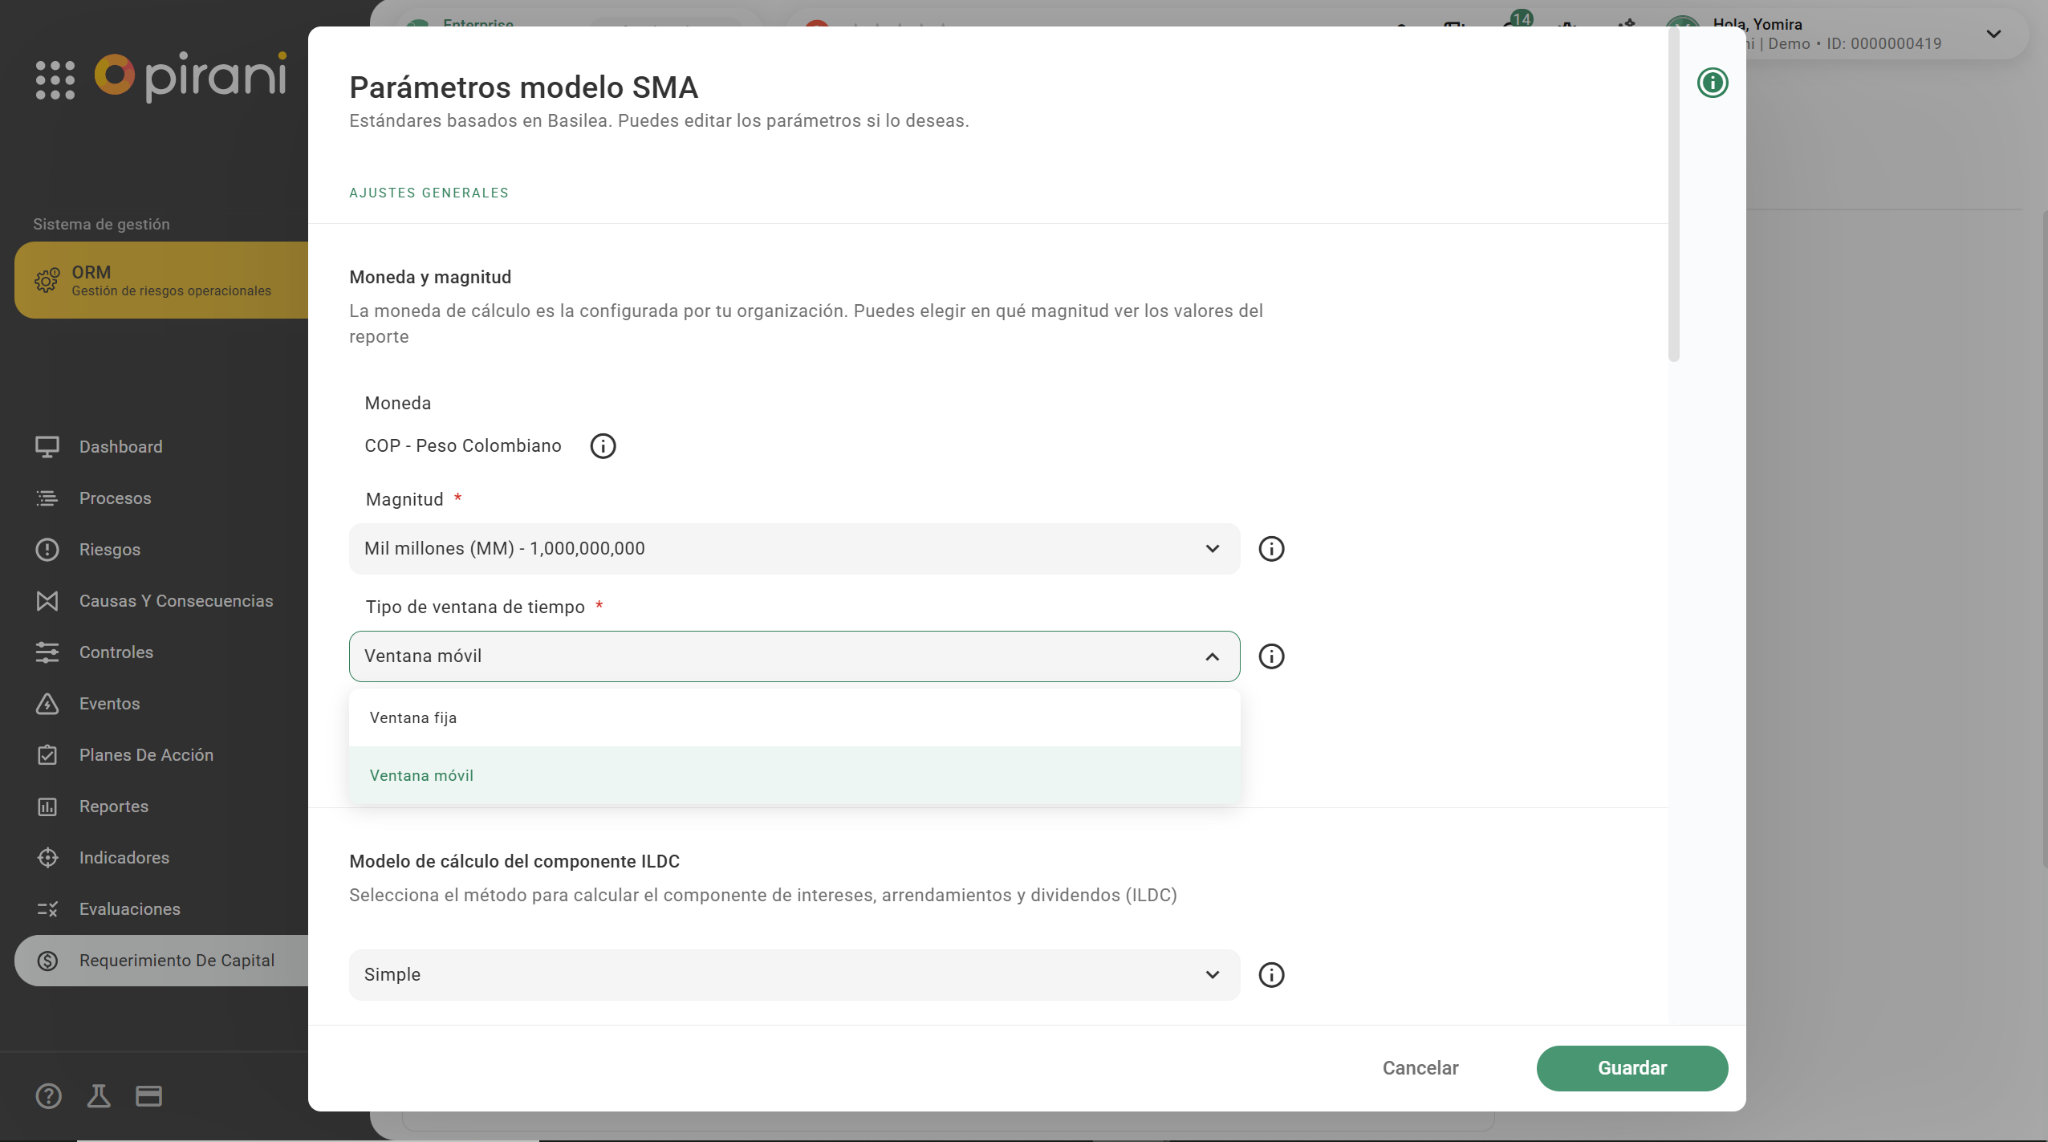Click the info icon beside the Simple dropdown
This screenshot has height=1142, width=2048.
(1271, 975)
